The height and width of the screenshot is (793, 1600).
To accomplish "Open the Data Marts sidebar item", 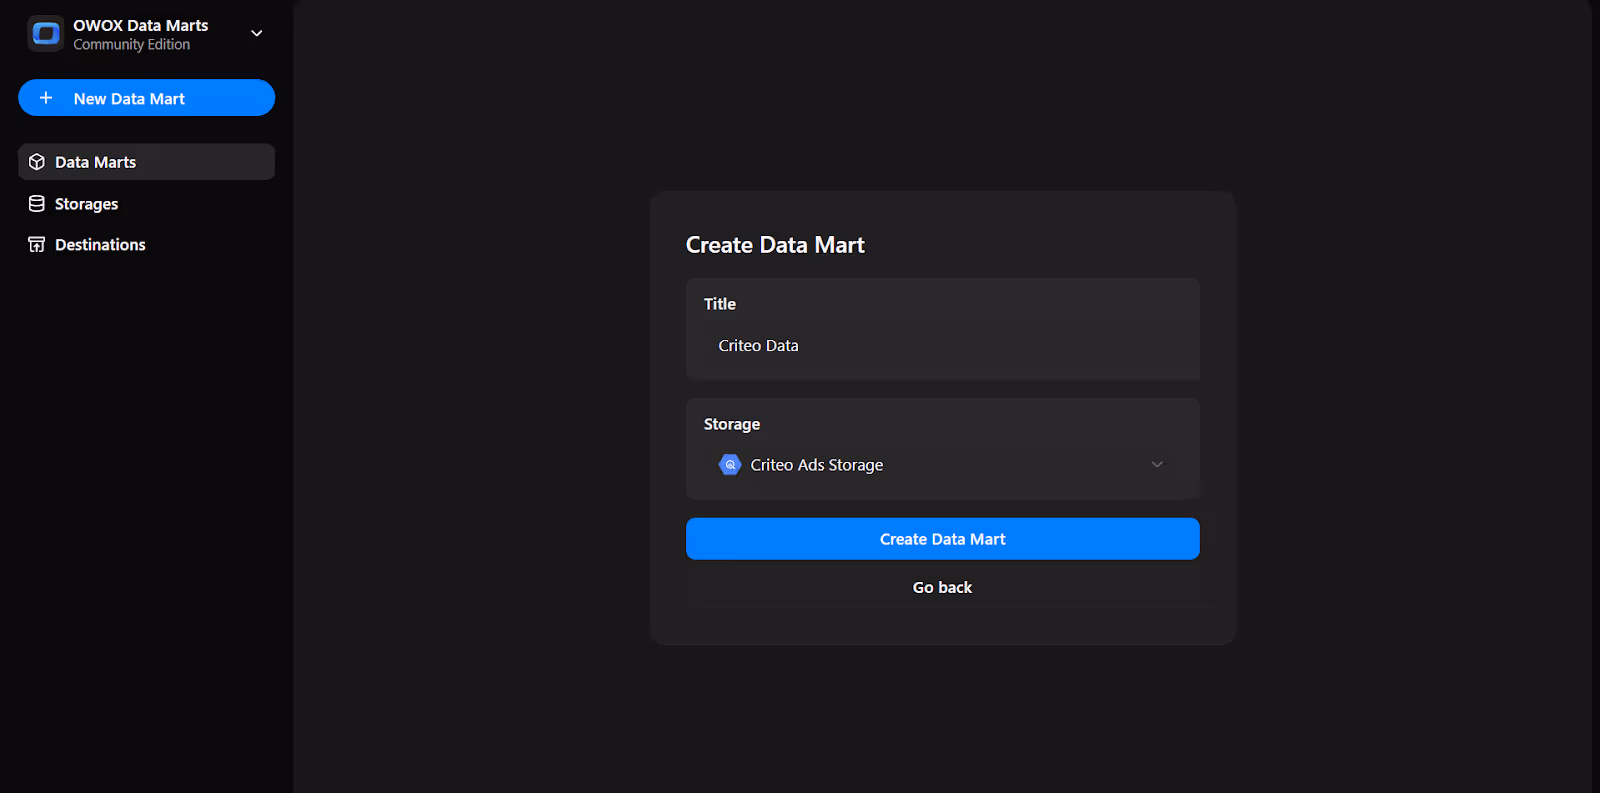I will click(146, 162).
